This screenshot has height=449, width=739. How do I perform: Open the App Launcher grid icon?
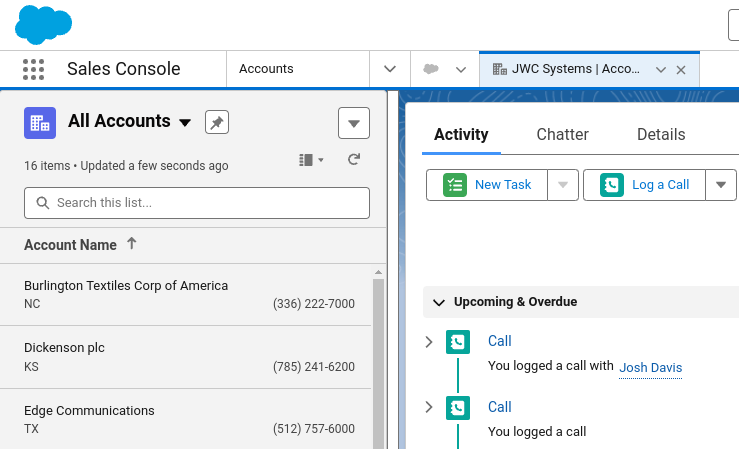(x=33, y=69)
